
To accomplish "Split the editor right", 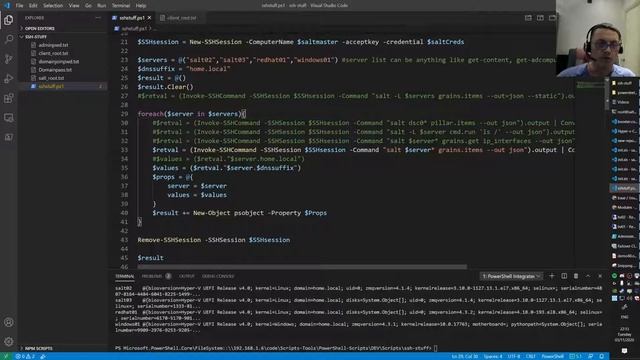I will tap(540, 18).
